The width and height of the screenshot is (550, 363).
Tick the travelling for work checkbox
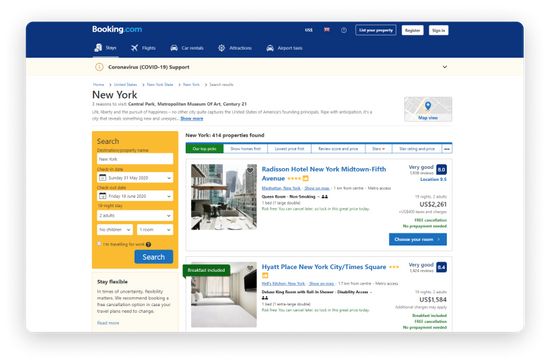(x=99, y=244)
